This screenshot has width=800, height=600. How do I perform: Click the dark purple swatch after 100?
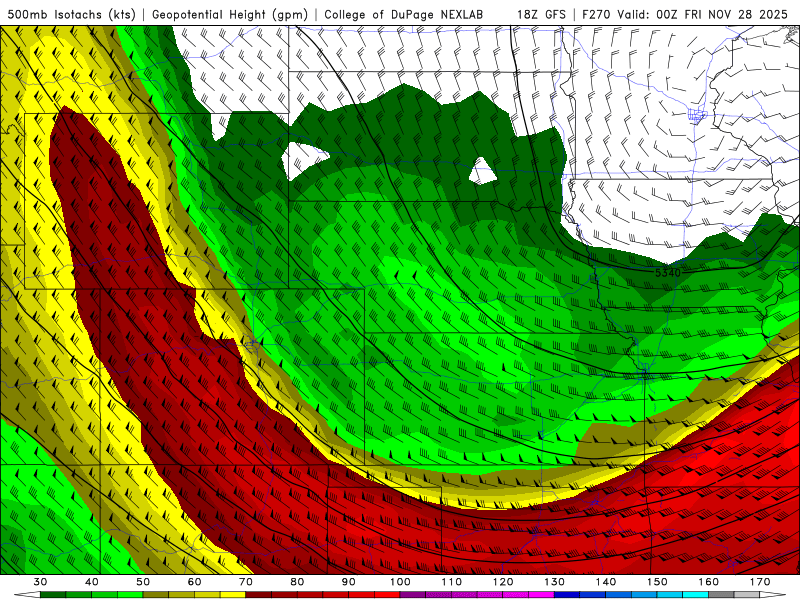click(413, 595)
